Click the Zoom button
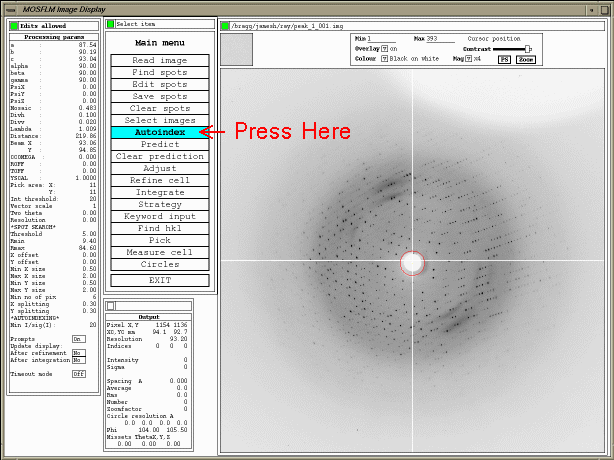Viewport: 614px width, 460px height. [x=526, y=60]
